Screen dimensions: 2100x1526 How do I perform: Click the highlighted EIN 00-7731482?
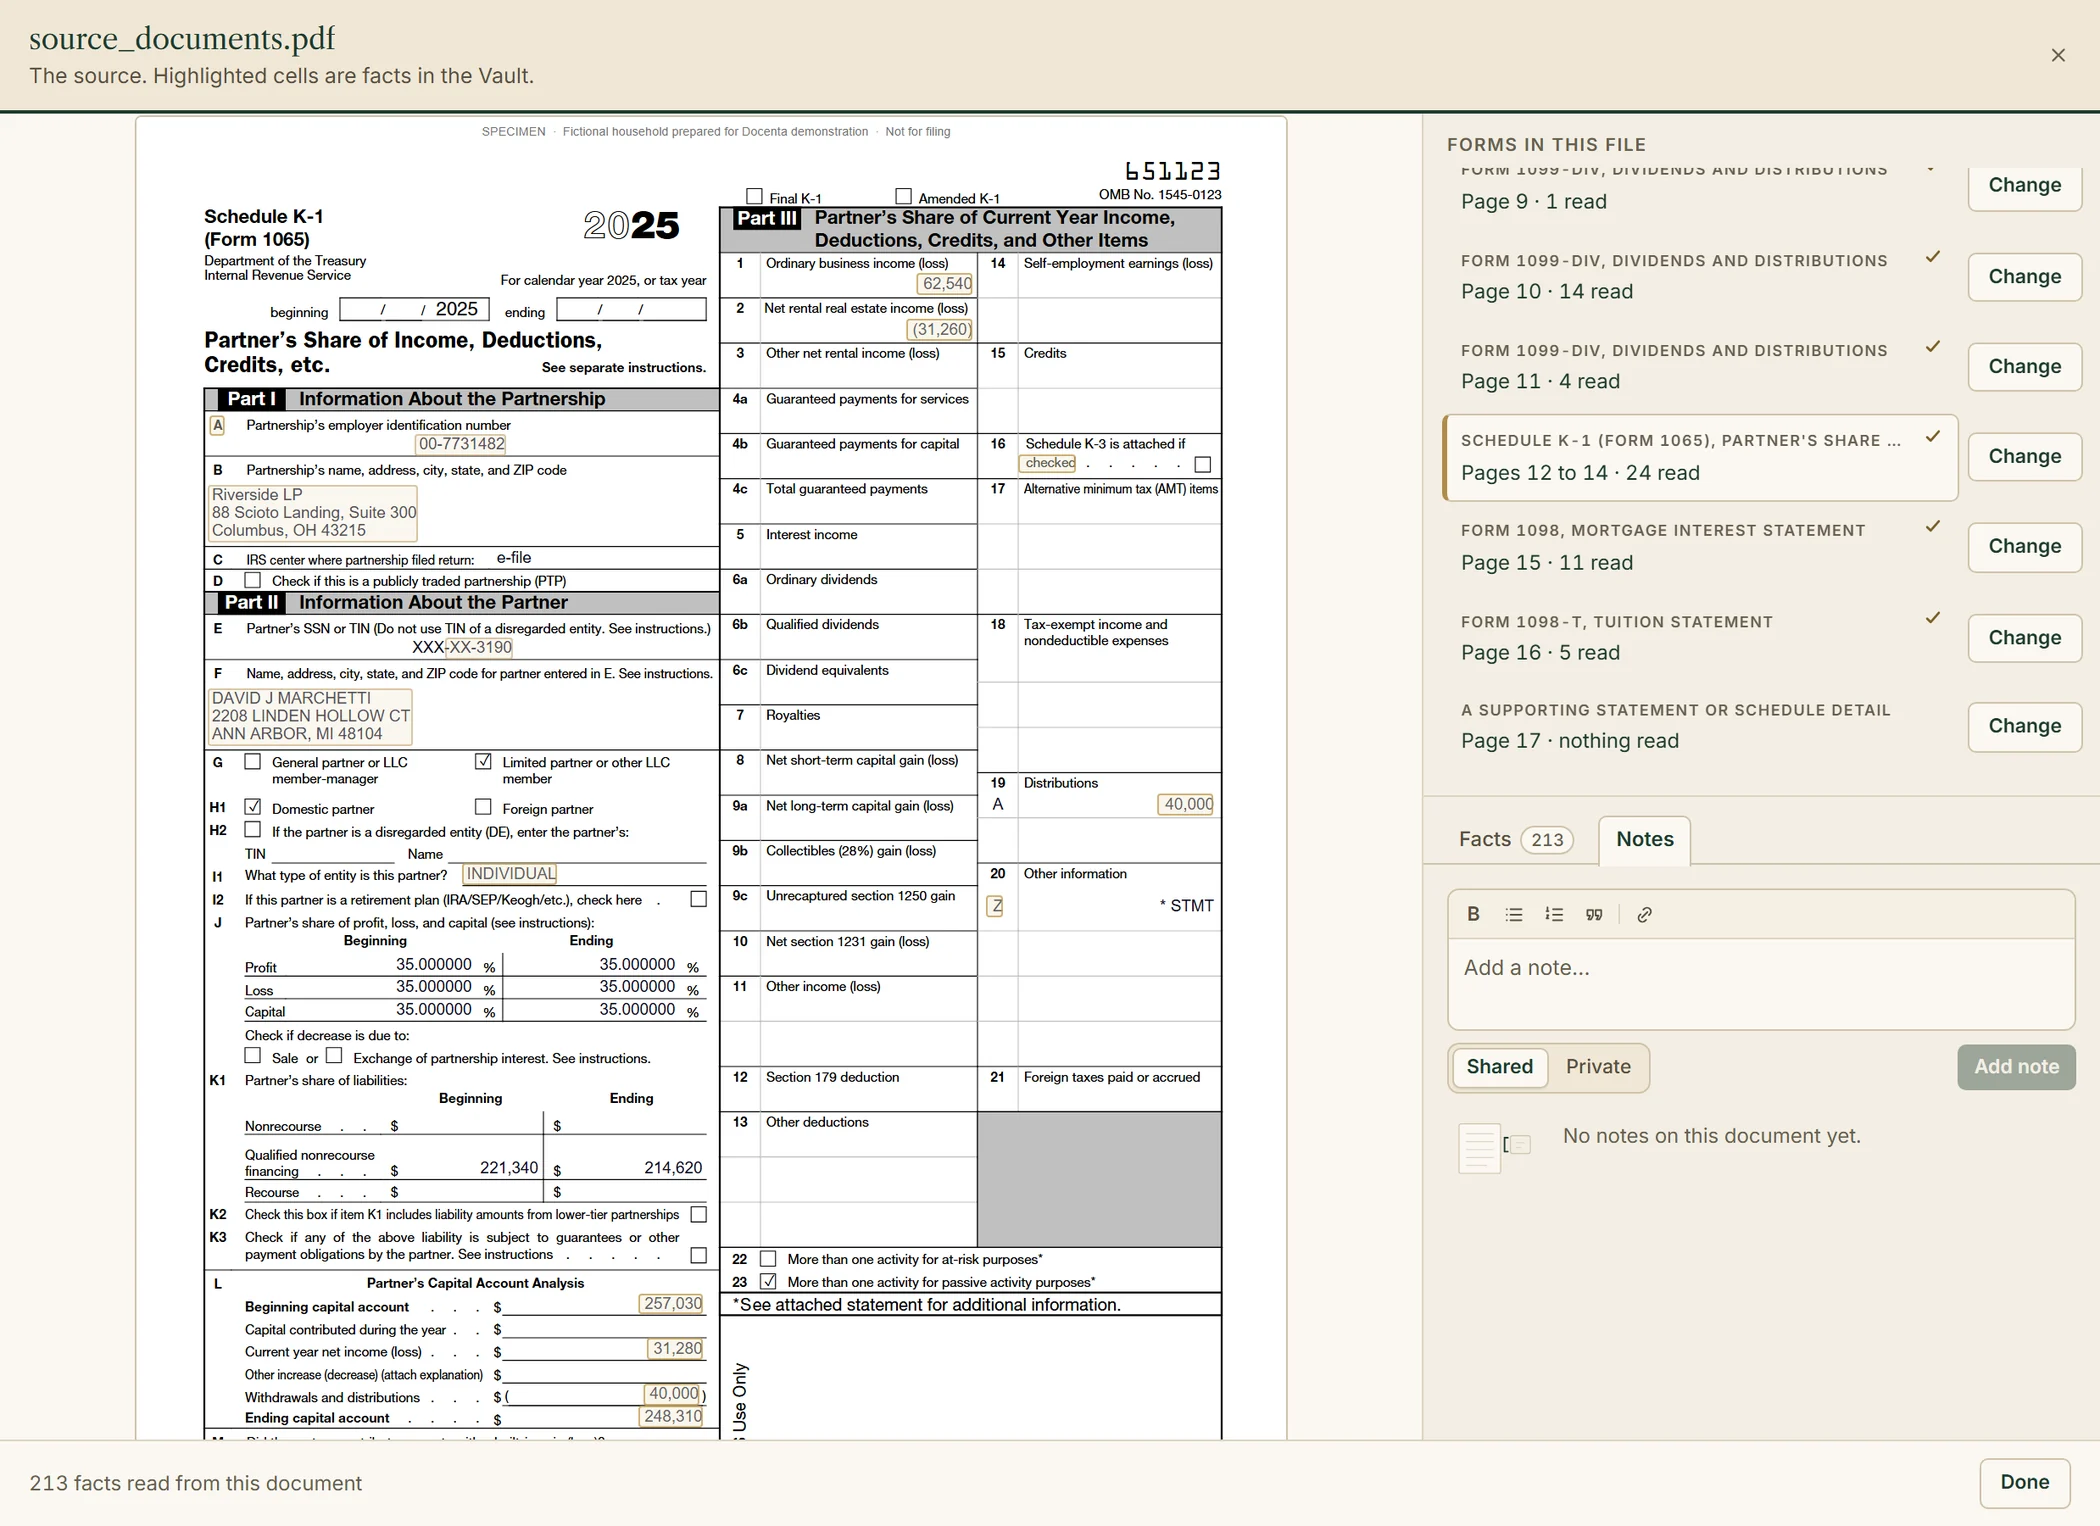point(461,444)
